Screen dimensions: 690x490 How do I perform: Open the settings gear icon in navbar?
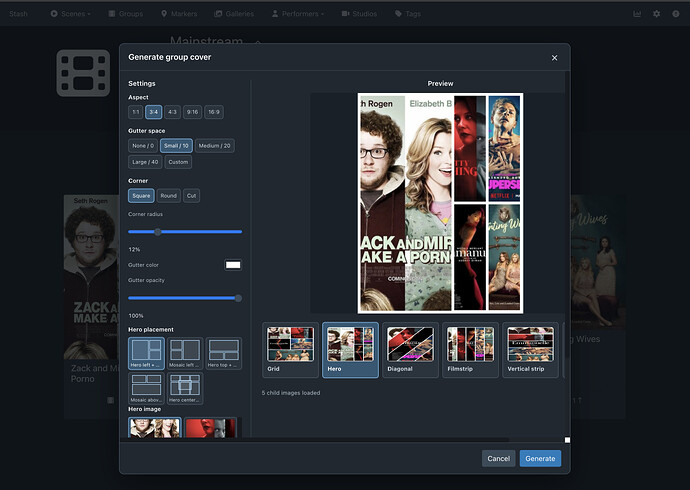point(657,14)
